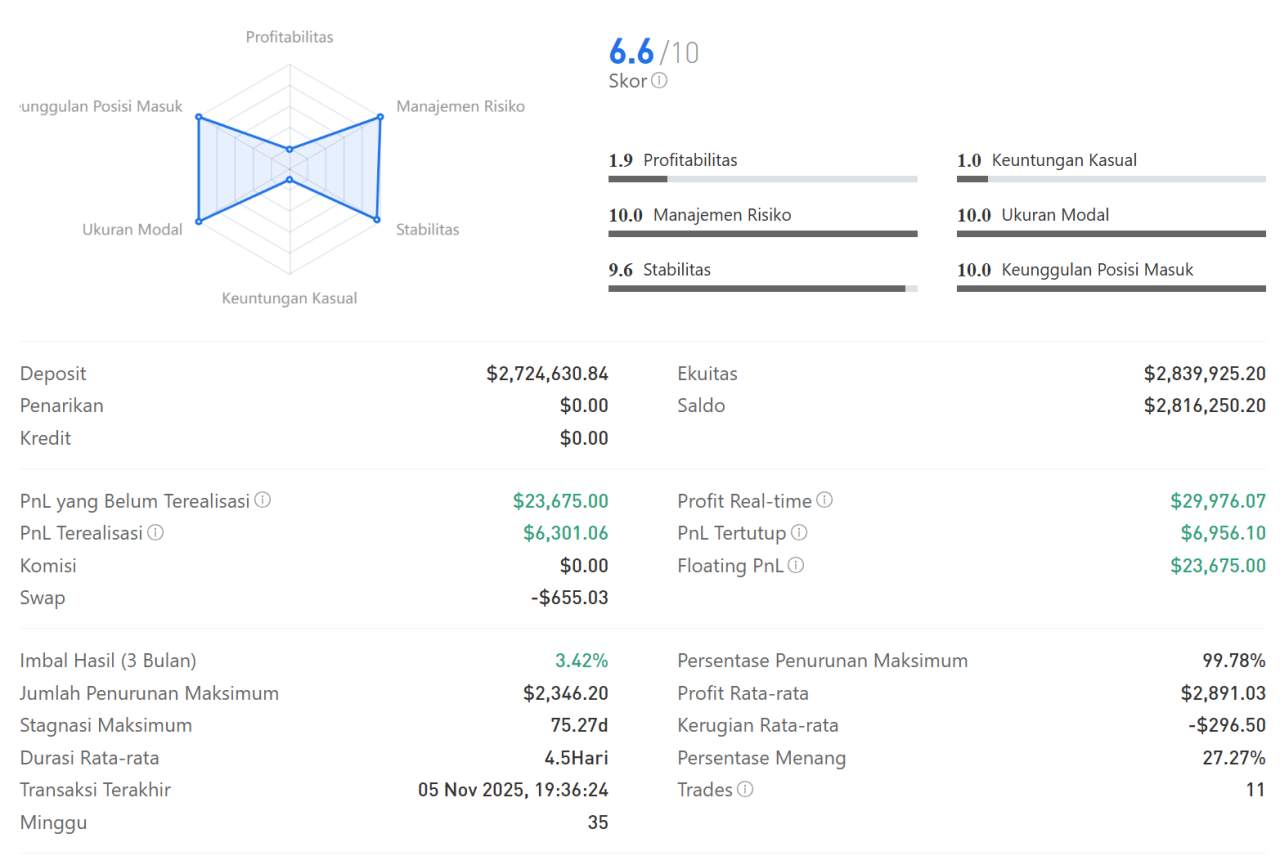Click the Stabilitas vertex point on radar
This screenshot has width=1280, height=856.
click(x=377, y=220)
